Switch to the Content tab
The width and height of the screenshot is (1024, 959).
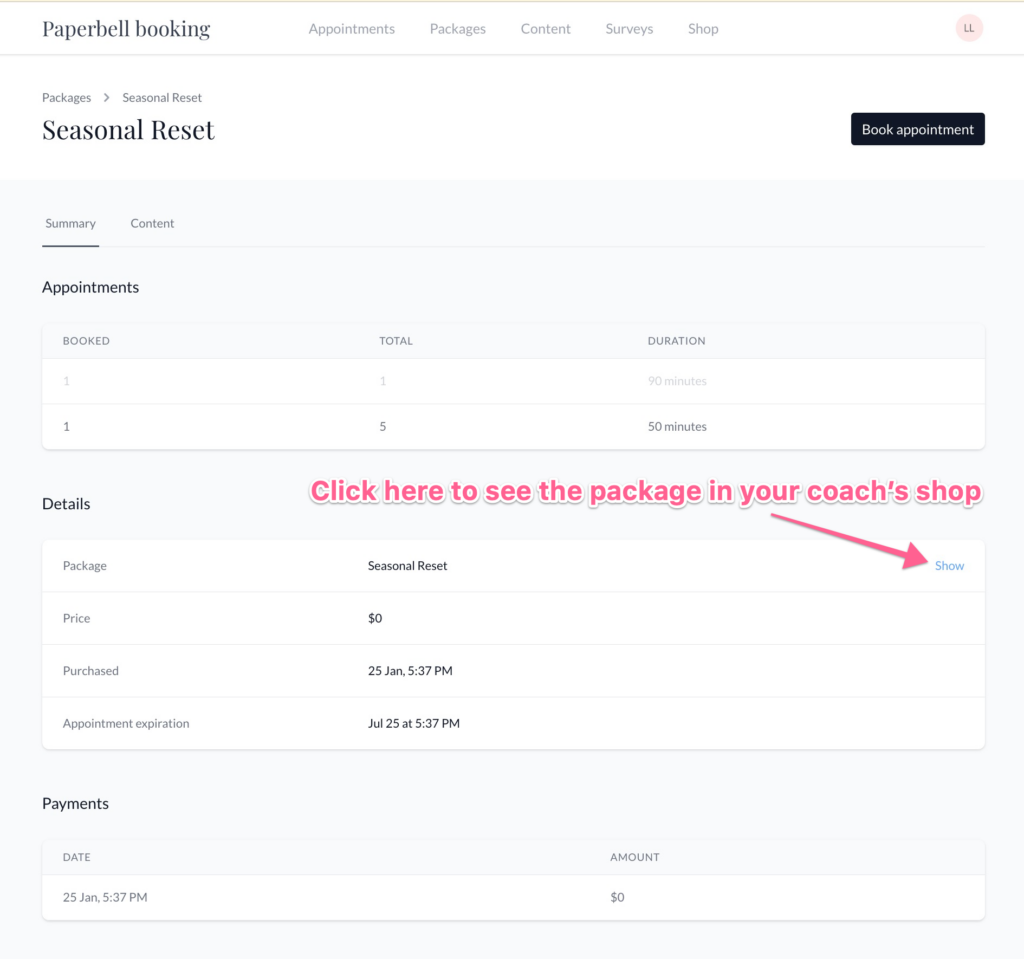point(152,224)
